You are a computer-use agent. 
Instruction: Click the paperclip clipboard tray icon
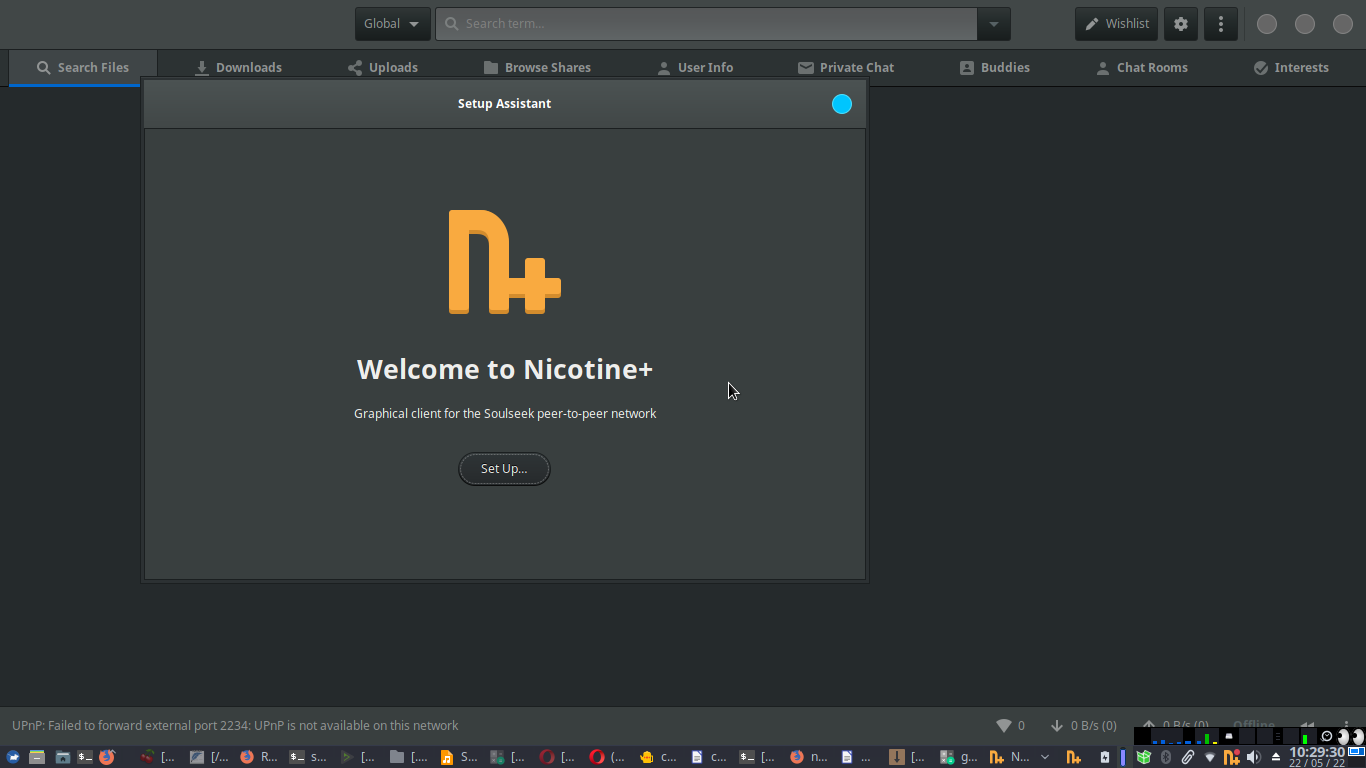pos(1188,757)
